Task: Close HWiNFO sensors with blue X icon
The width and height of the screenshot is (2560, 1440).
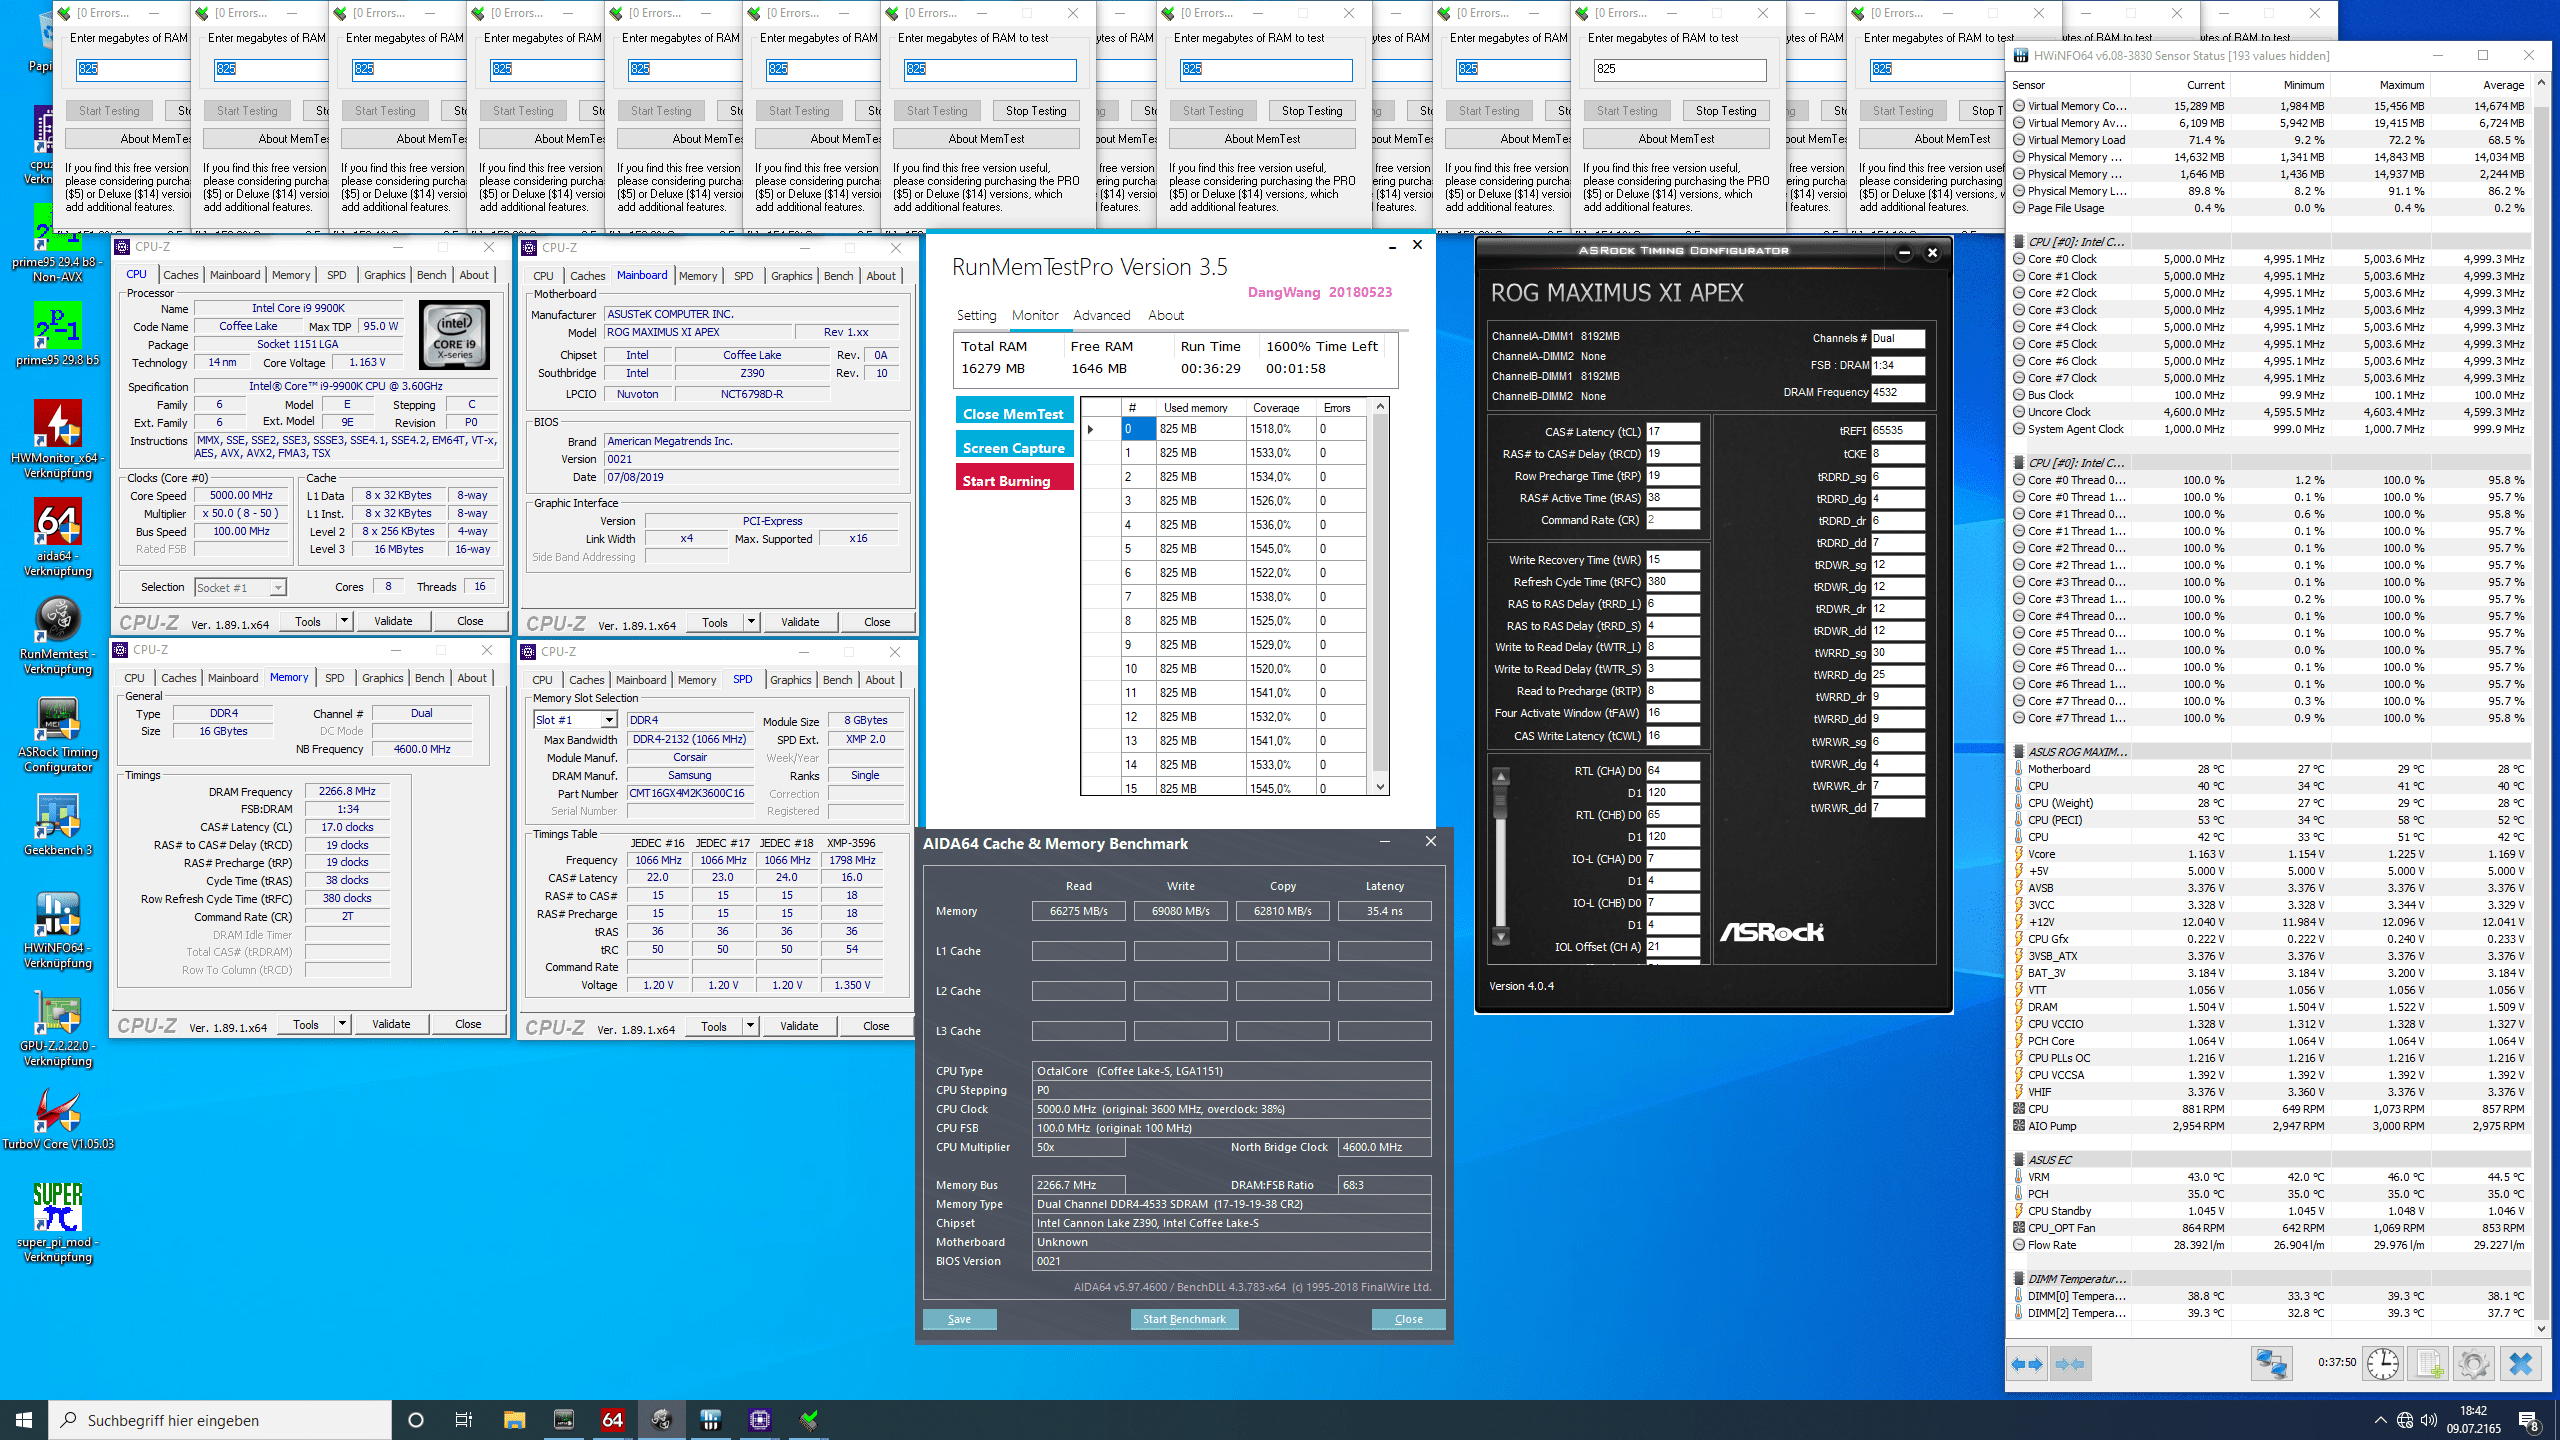Action: 2520,1364
